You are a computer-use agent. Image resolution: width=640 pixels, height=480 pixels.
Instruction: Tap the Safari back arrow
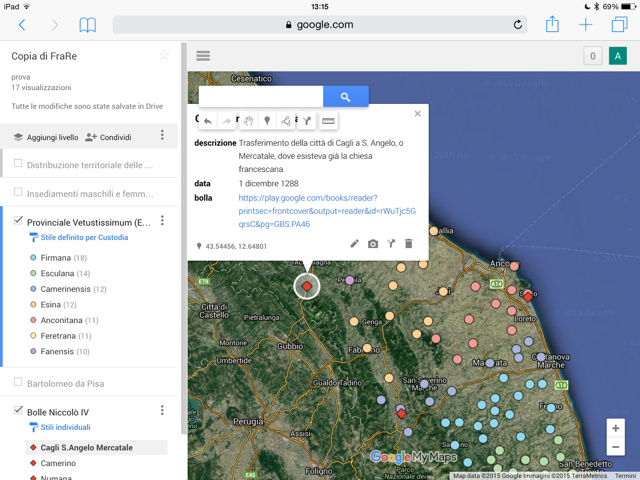[22, 25]
